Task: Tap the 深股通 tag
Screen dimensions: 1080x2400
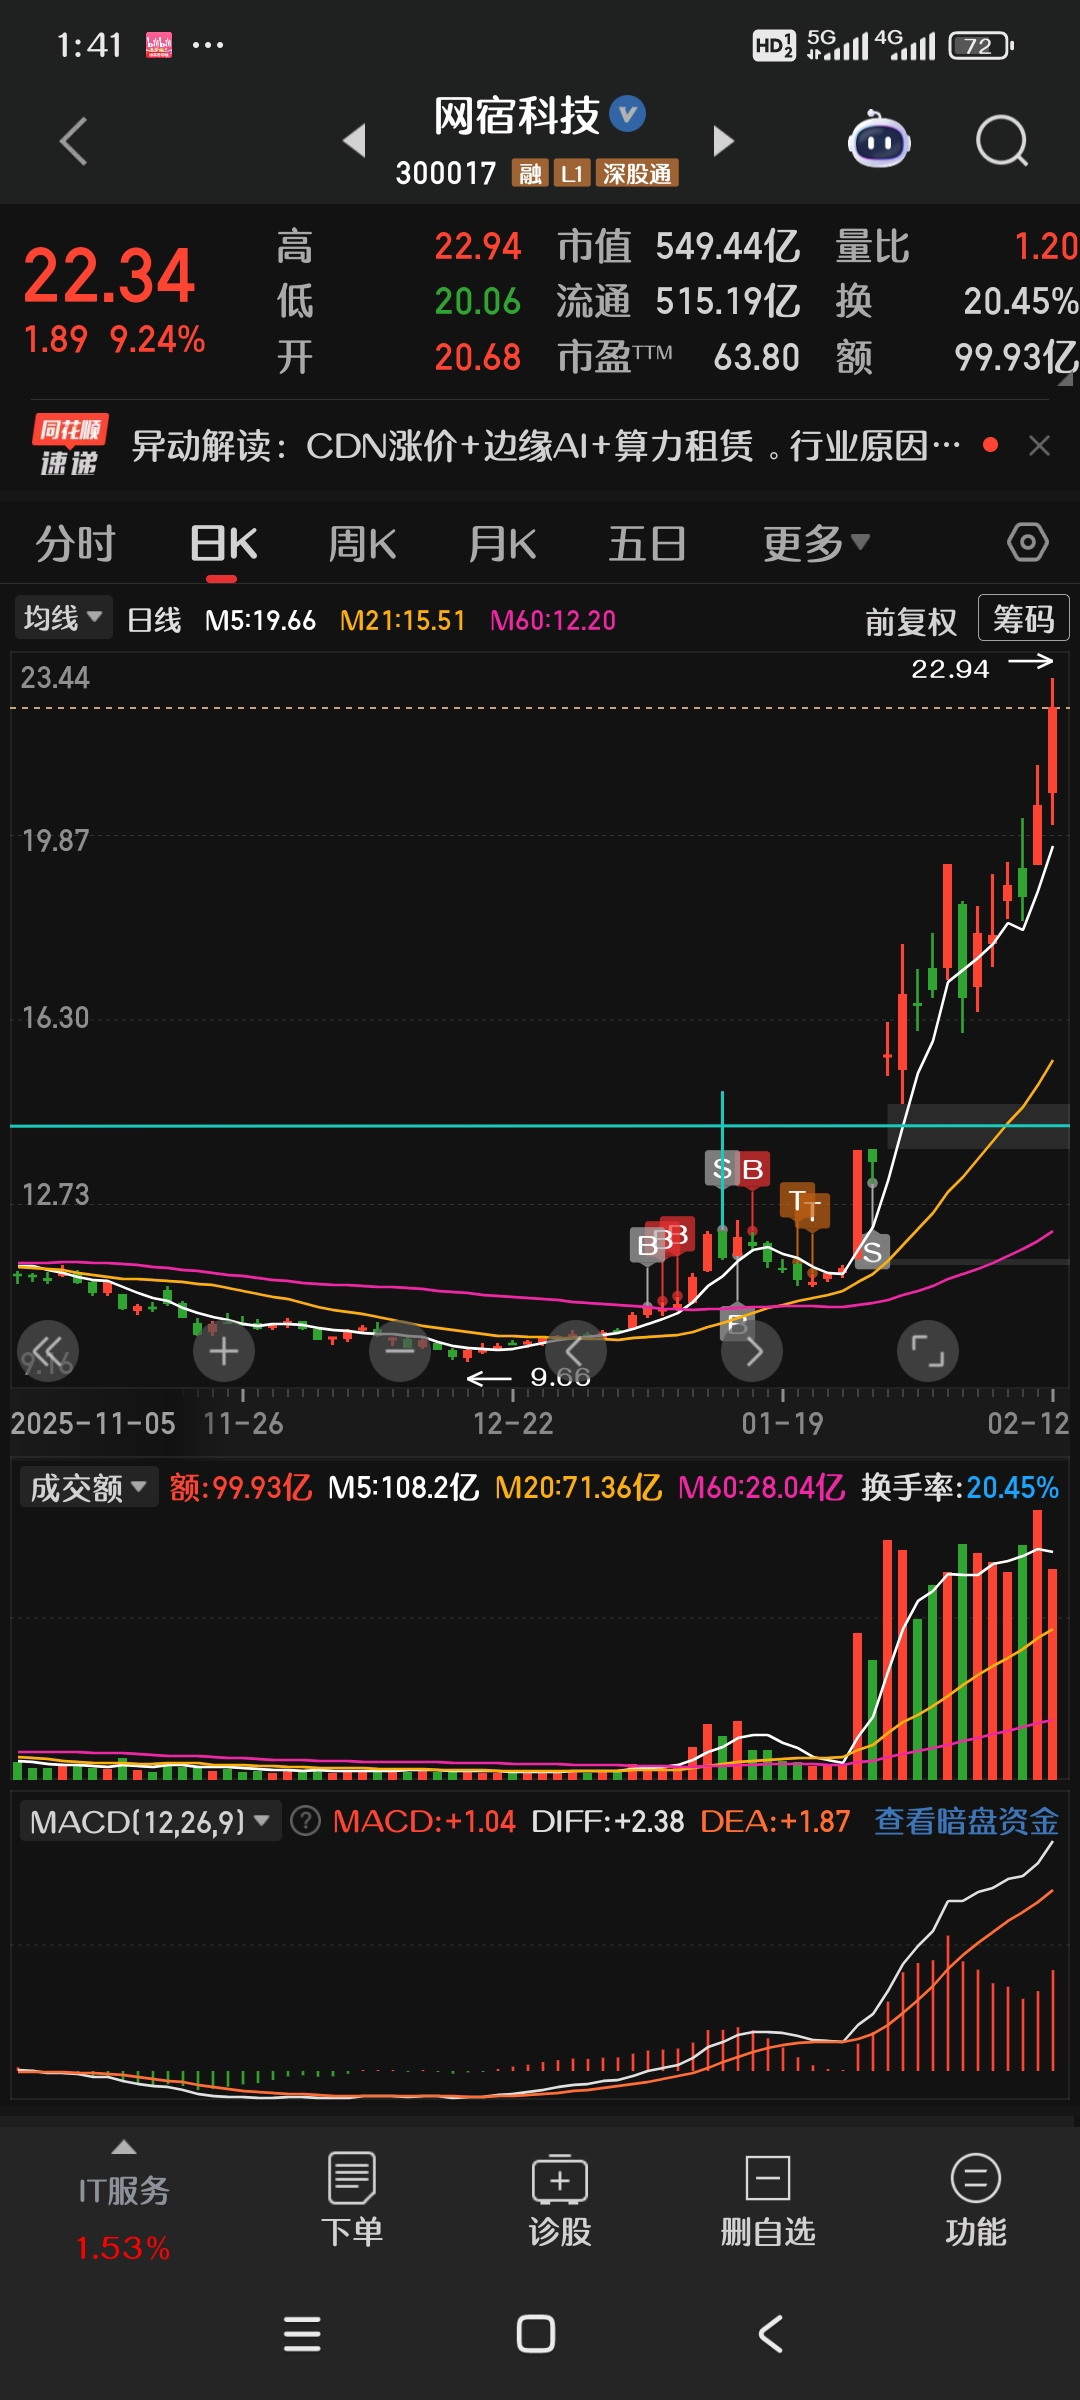Action: click(x=638, y=174)
